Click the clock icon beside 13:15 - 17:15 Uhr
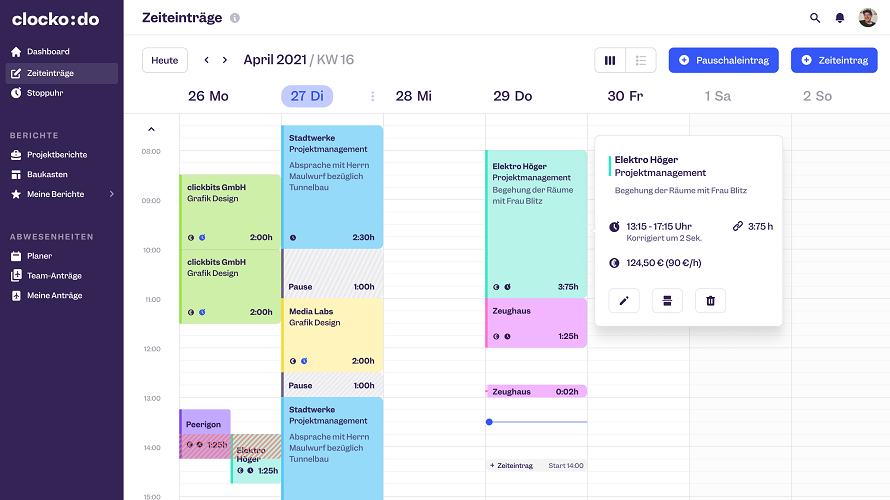890x500 pixels. (614, 227)
